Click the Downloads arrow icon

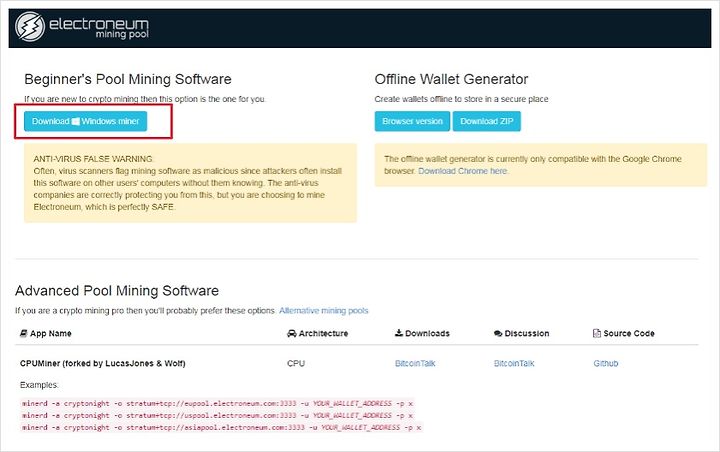[399, 333]
